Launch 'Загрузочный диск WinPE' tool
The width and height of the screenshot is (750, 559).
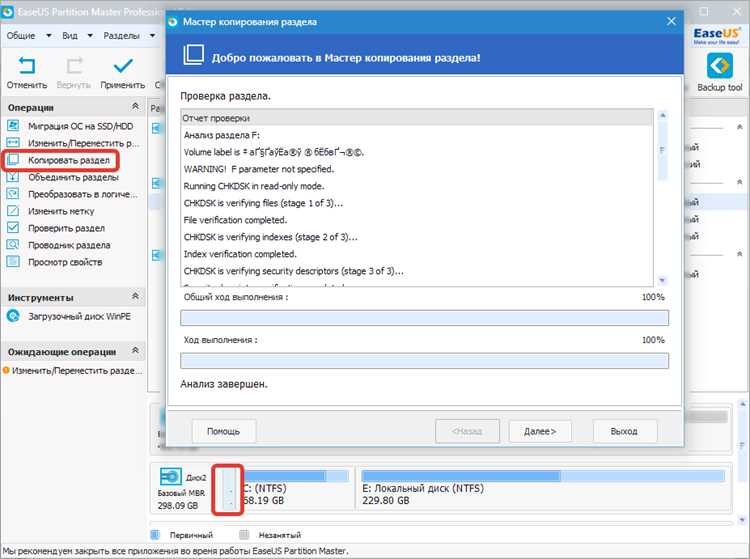pos(79,317)
